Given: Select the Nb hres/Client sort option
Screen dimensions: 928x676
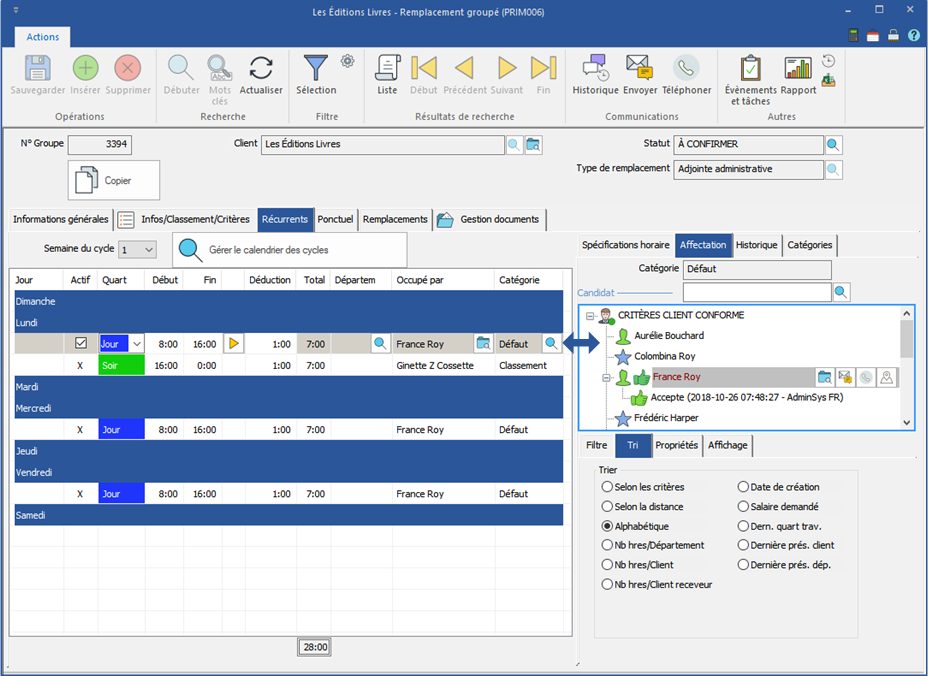Looking at the screenshot, I should click(637, 564).
